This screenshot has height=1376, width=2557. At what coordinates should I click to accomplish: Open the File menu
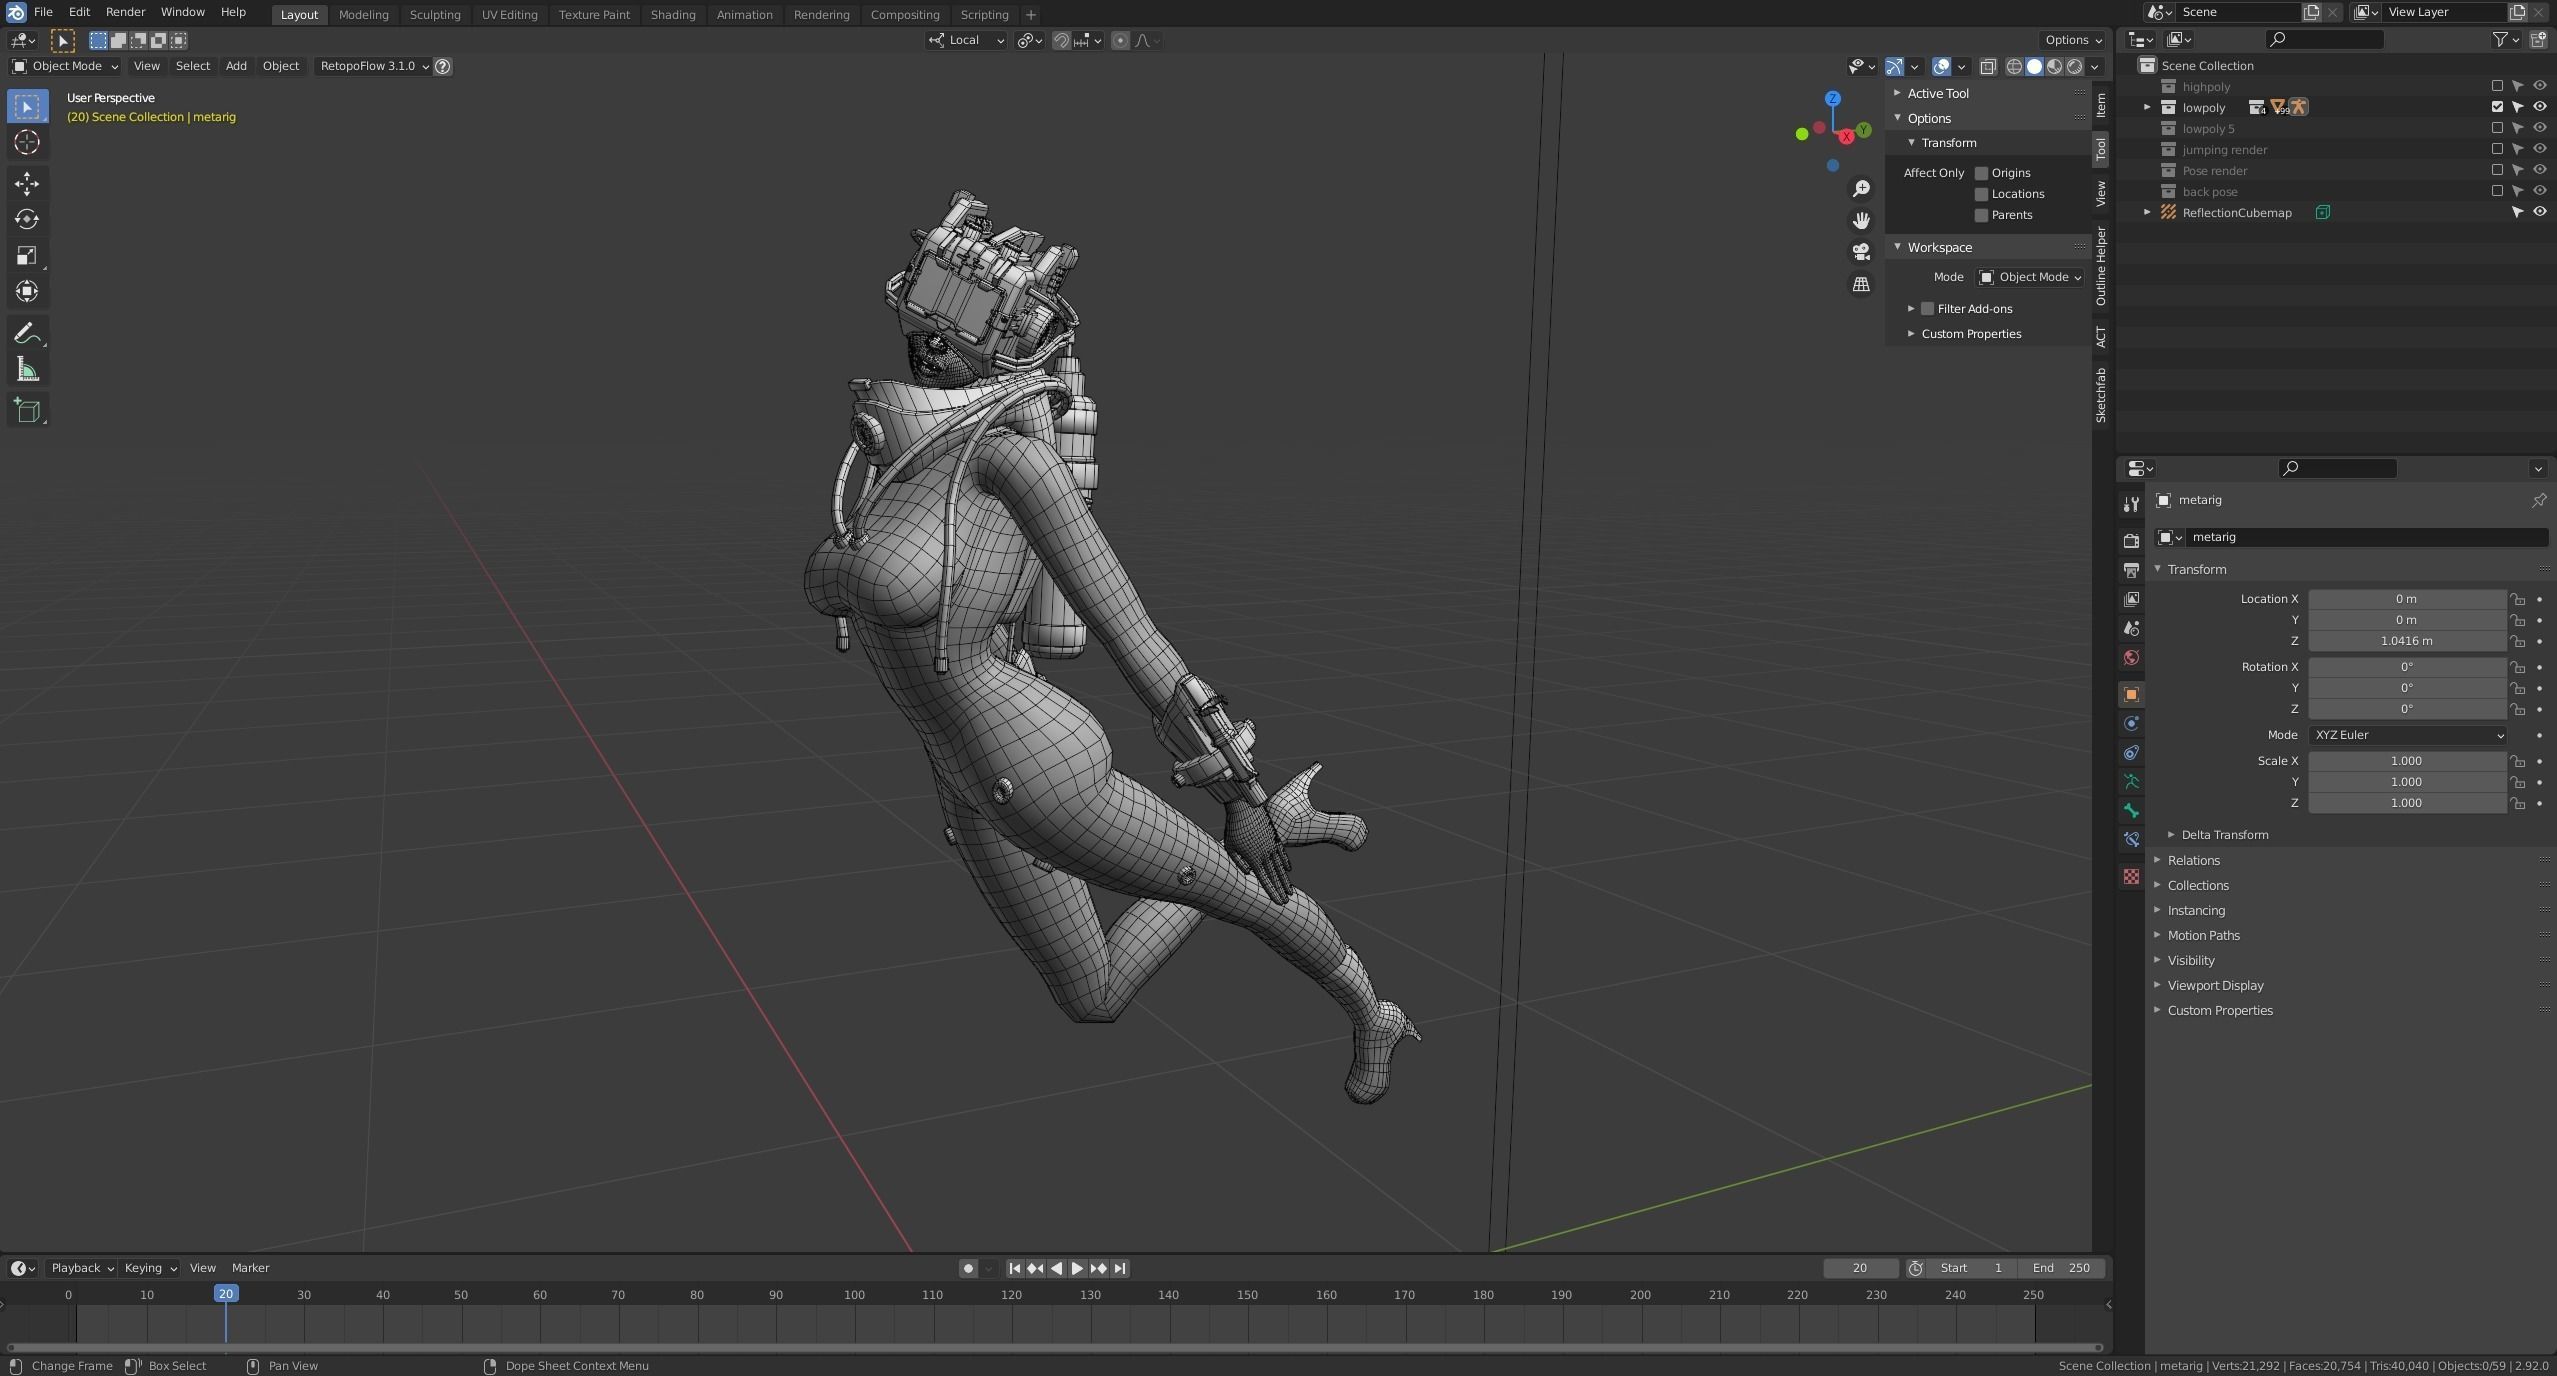(x=43, y=12)
